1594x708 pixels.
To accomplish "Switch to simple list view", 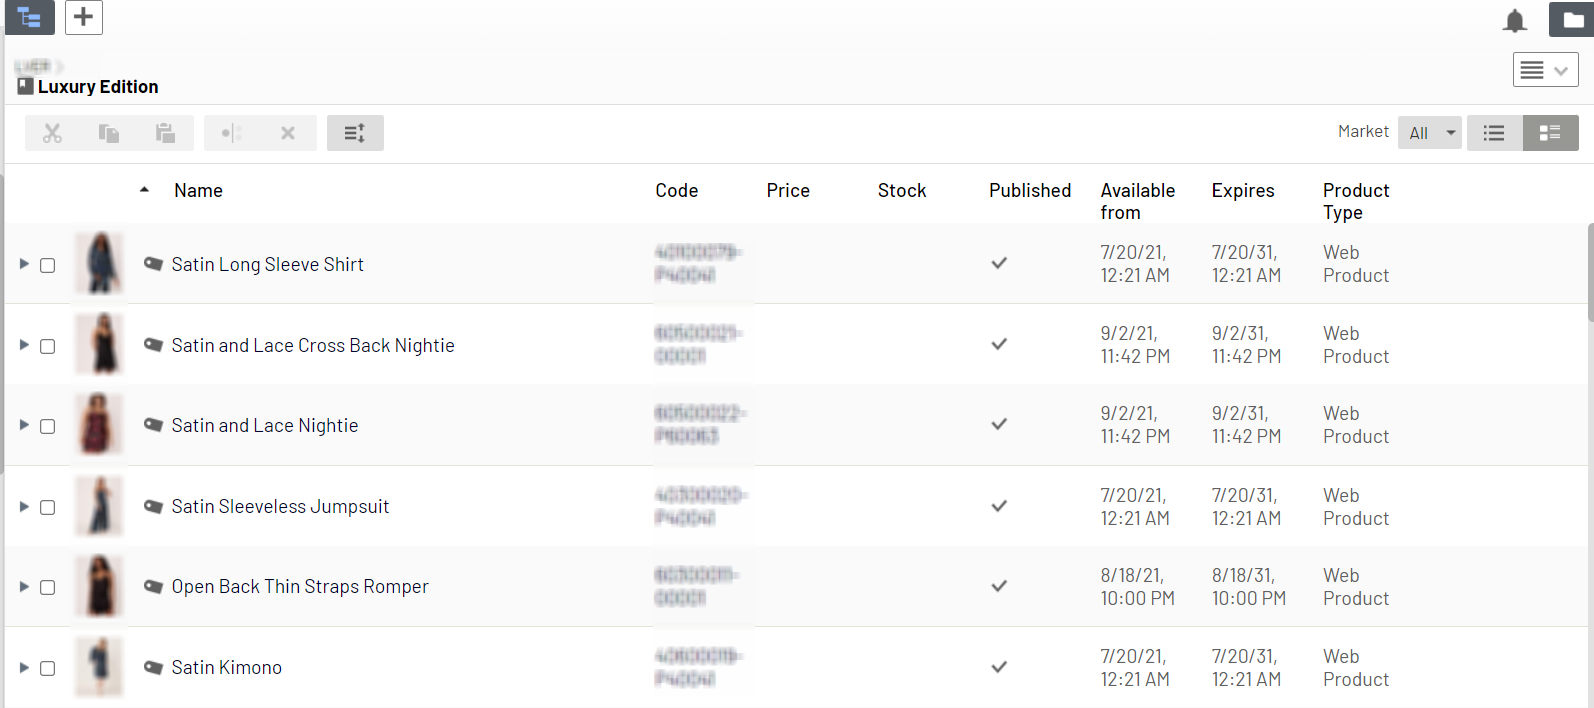I will coord(1494,133).
